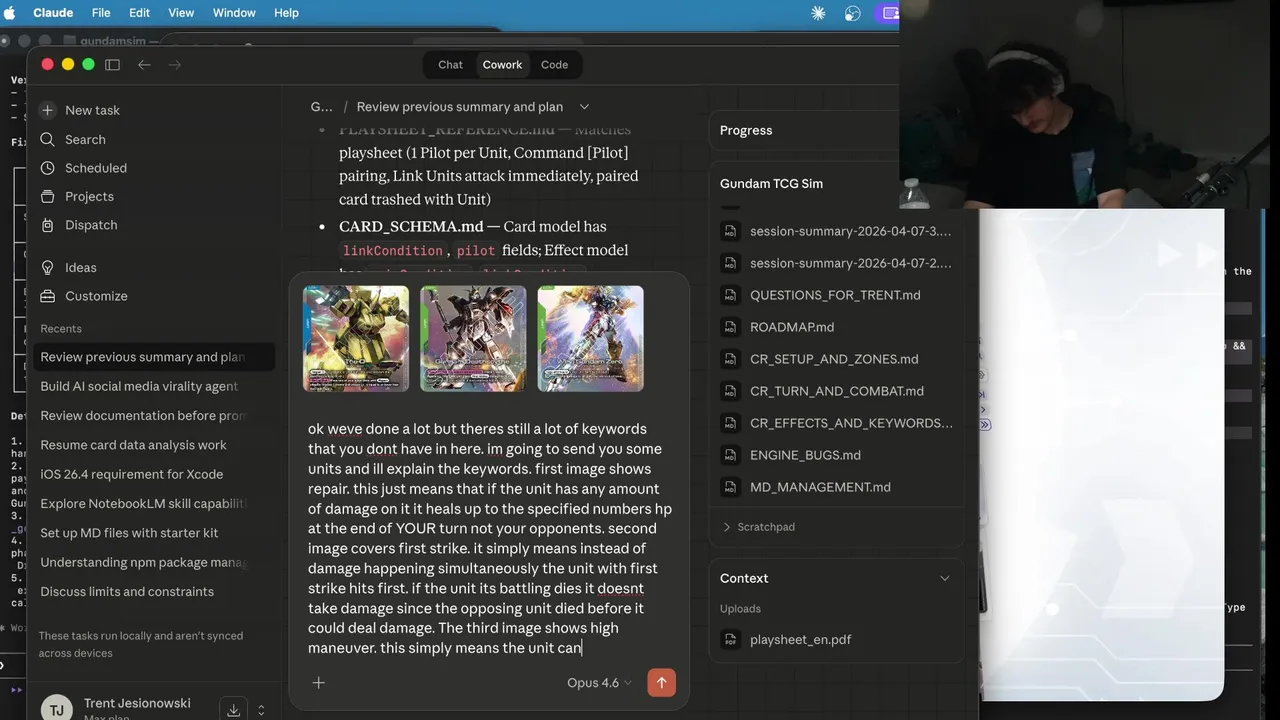
Task: Open recent Discuss limits and constraints
Action: pyautogui.click(x=152, y=591)
